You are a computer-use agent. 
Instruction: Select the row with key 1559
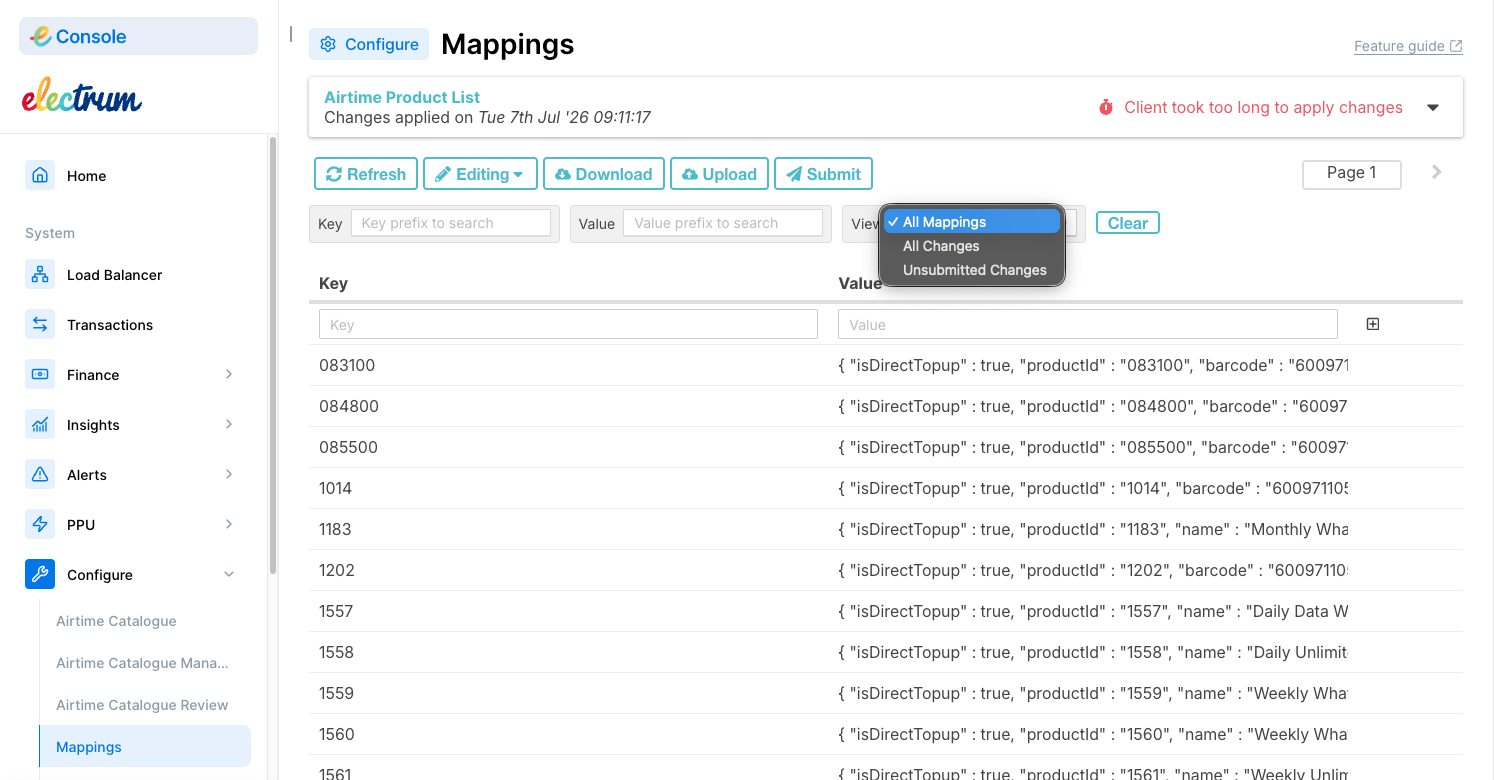[886, 693]
